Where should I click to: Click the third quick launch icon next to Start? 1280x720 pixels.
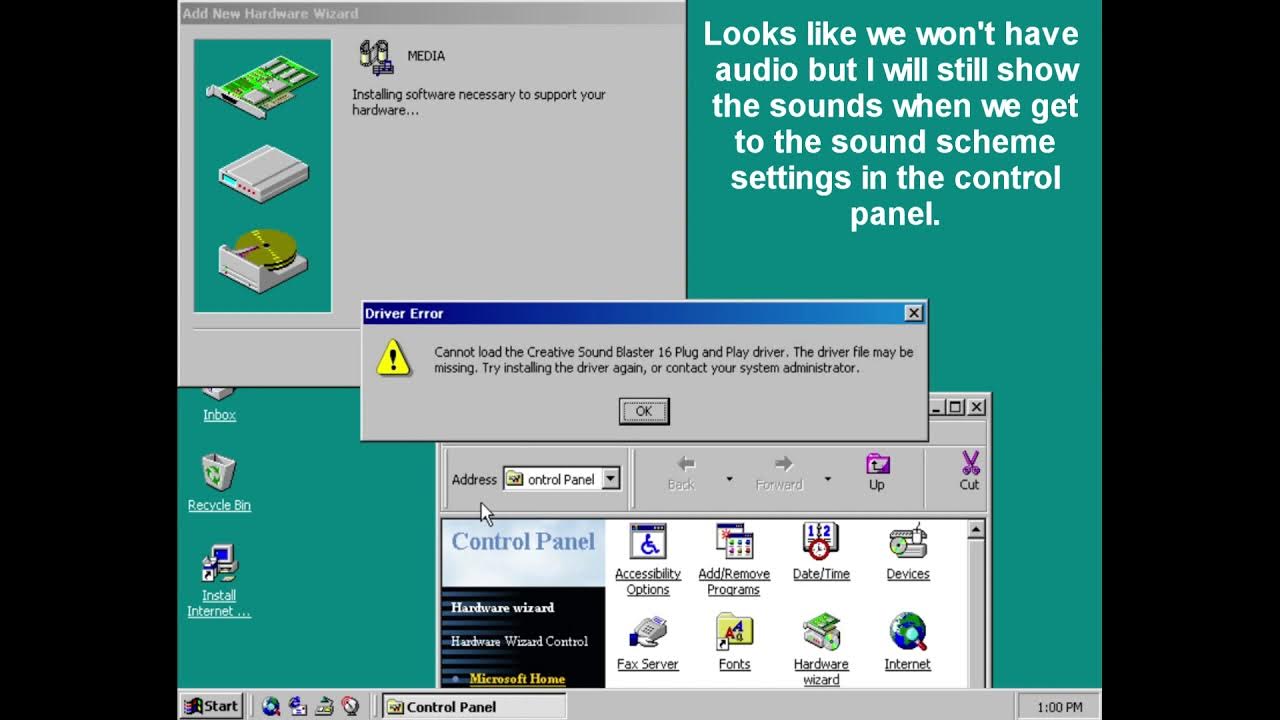click(323, 706)
